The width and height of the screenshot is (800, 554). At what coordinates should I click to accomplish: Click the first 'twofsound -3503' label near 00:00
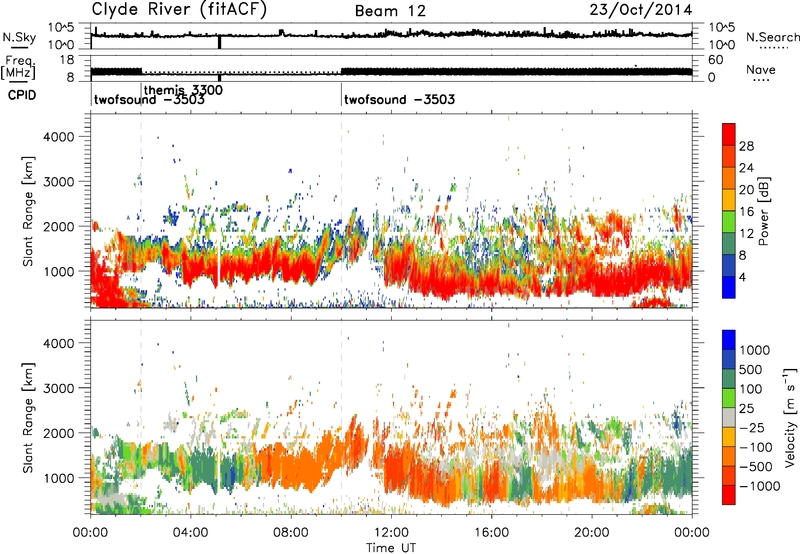tap(149, 99)
